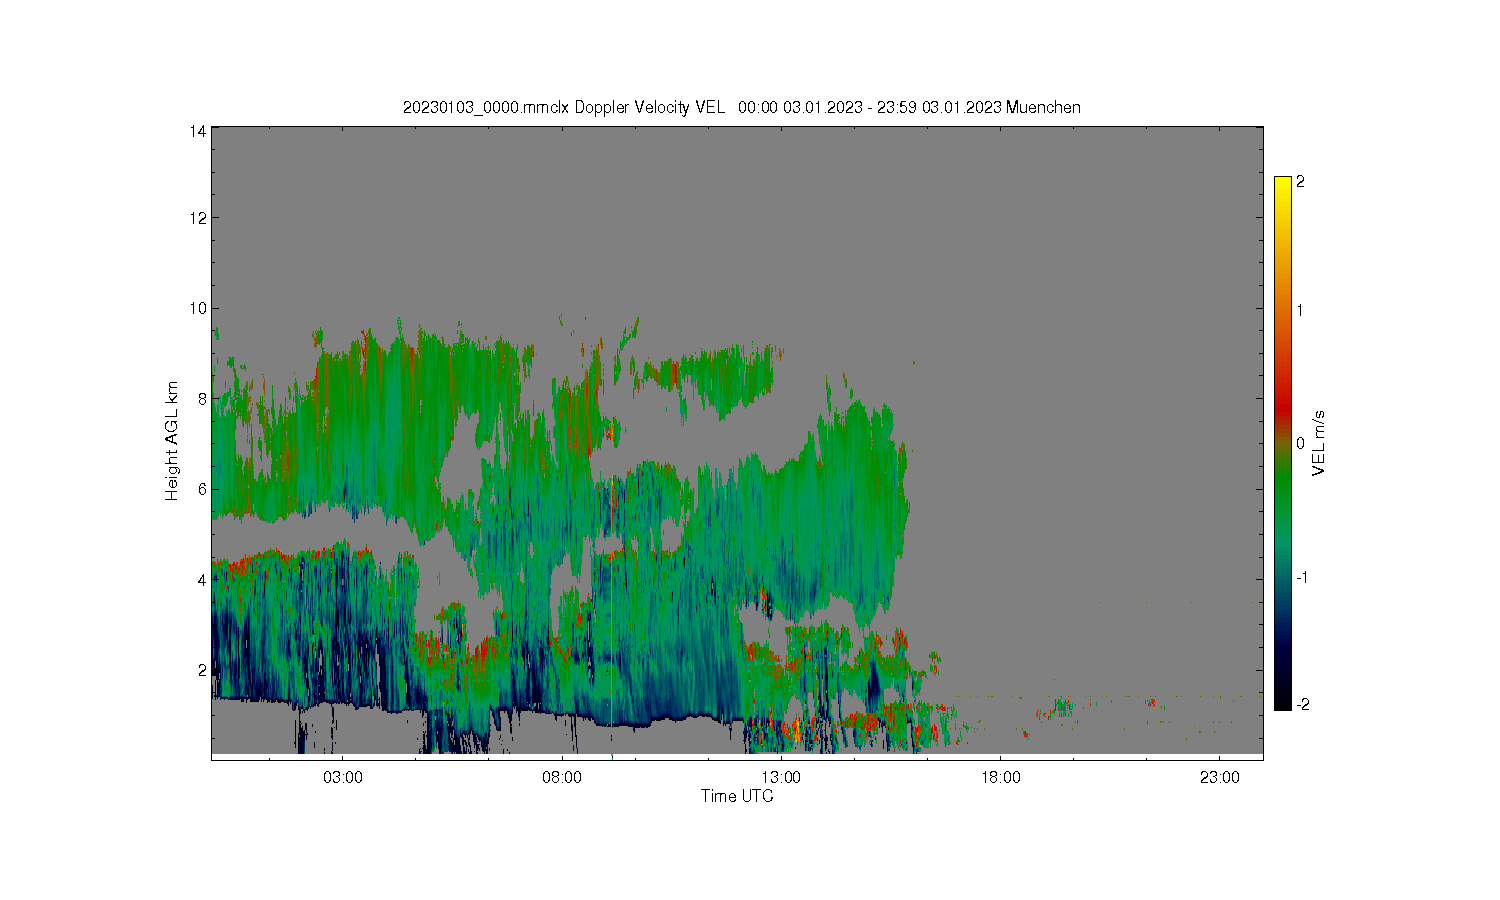This screenshot has height=900, width=1500.
Task: Click the black bottom of the velocity colorbar
Action: point(1283,700)
